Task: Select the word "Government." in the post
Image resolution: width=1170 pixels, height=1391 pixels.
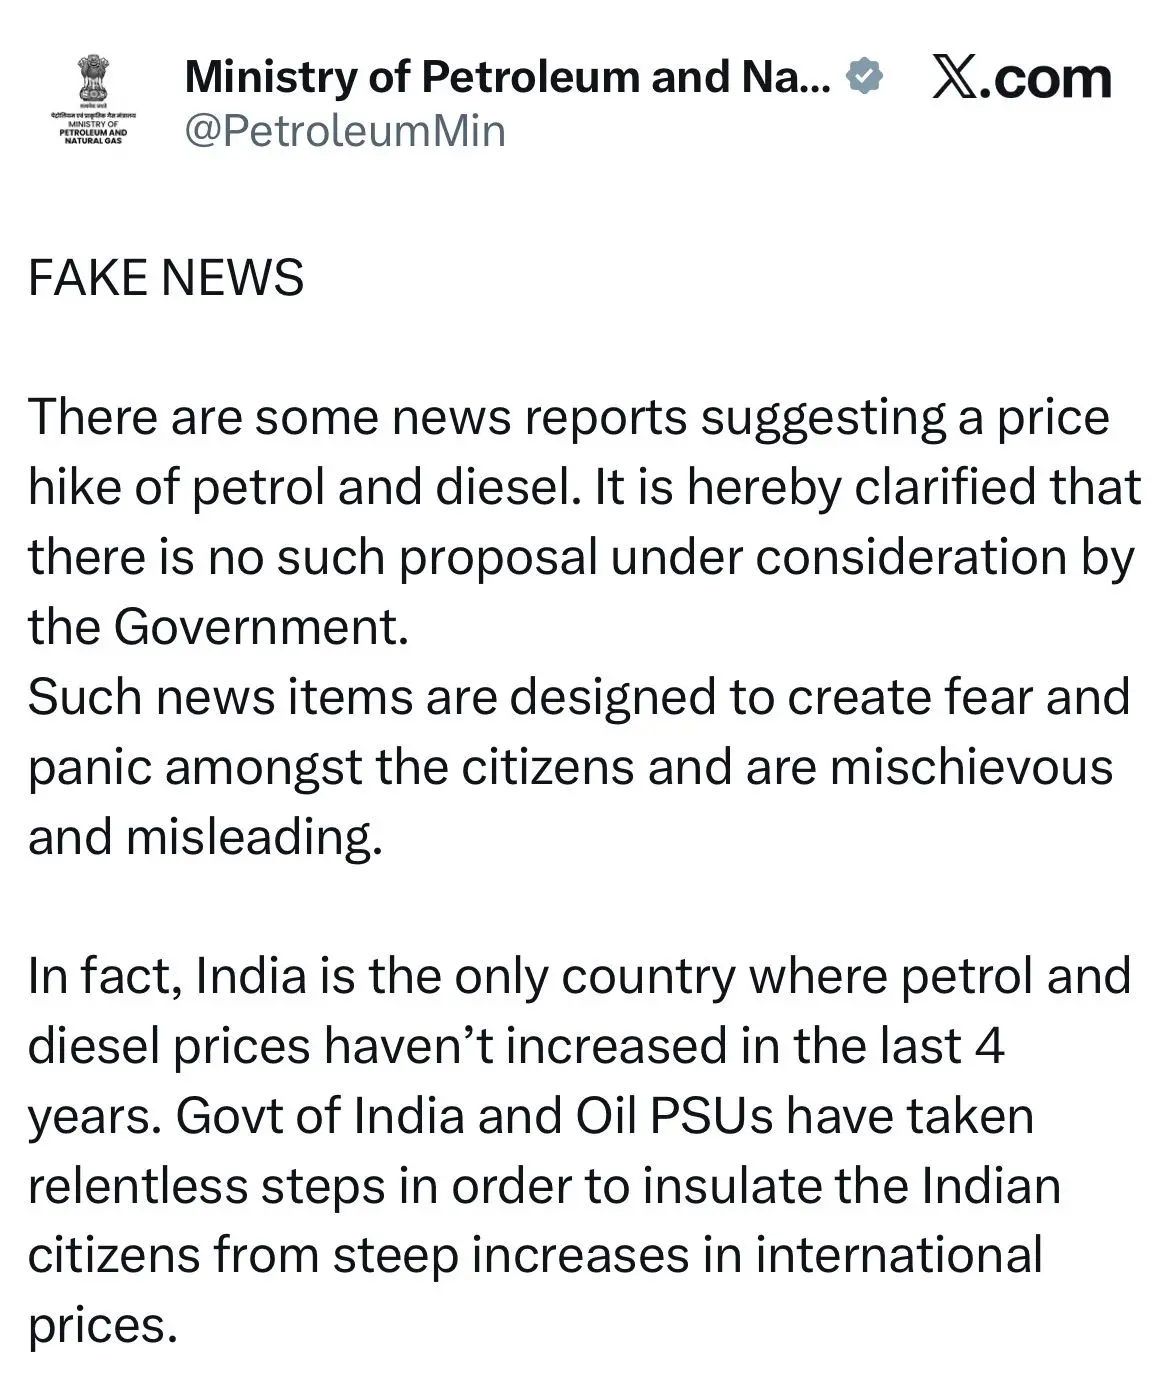Action: (x=261, y=628)
